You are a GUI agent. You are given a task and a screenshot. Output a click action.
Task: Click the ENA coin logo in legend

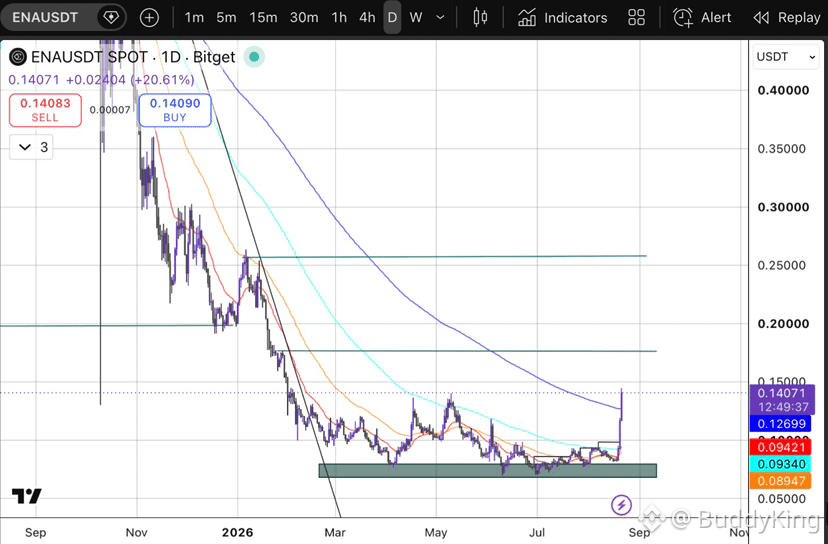[17, 57]
